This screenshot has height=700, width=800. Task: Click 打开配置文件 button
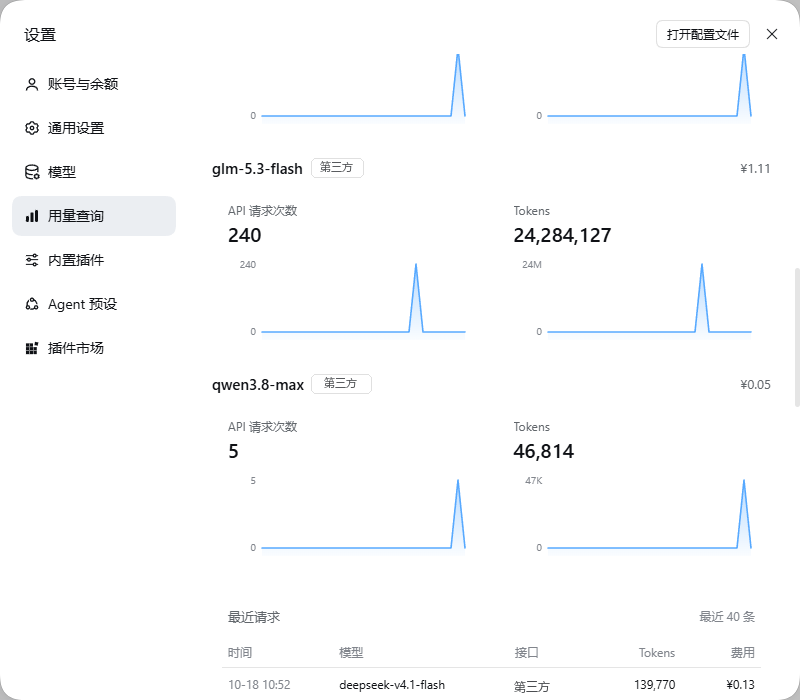coord(703,34)
